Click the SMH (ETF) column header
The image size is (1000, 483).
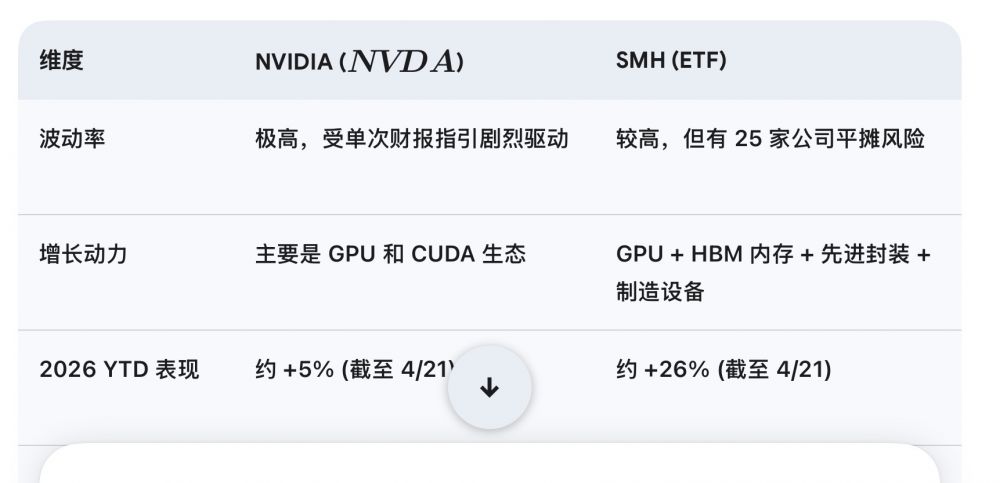(x=671, y=61)
